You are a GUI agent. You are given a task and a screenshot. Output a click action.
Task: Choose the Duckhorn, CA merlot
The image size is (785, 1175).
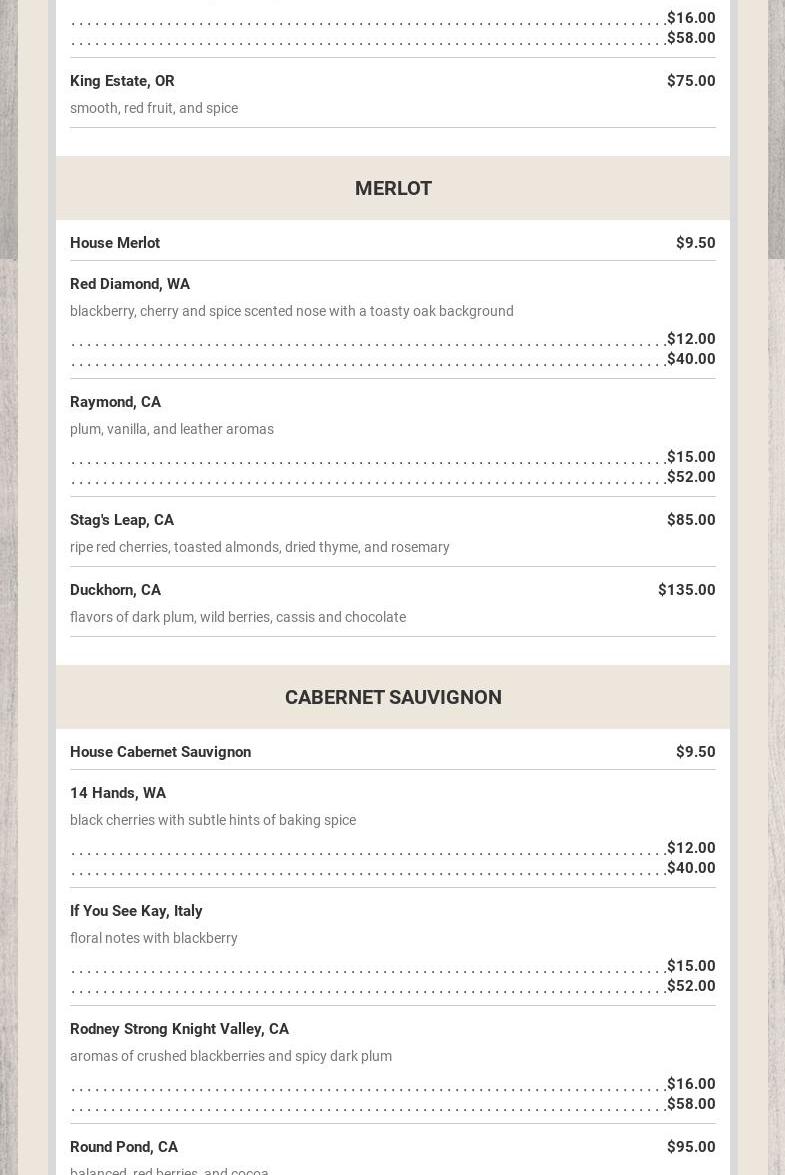[x=115, y=590]
